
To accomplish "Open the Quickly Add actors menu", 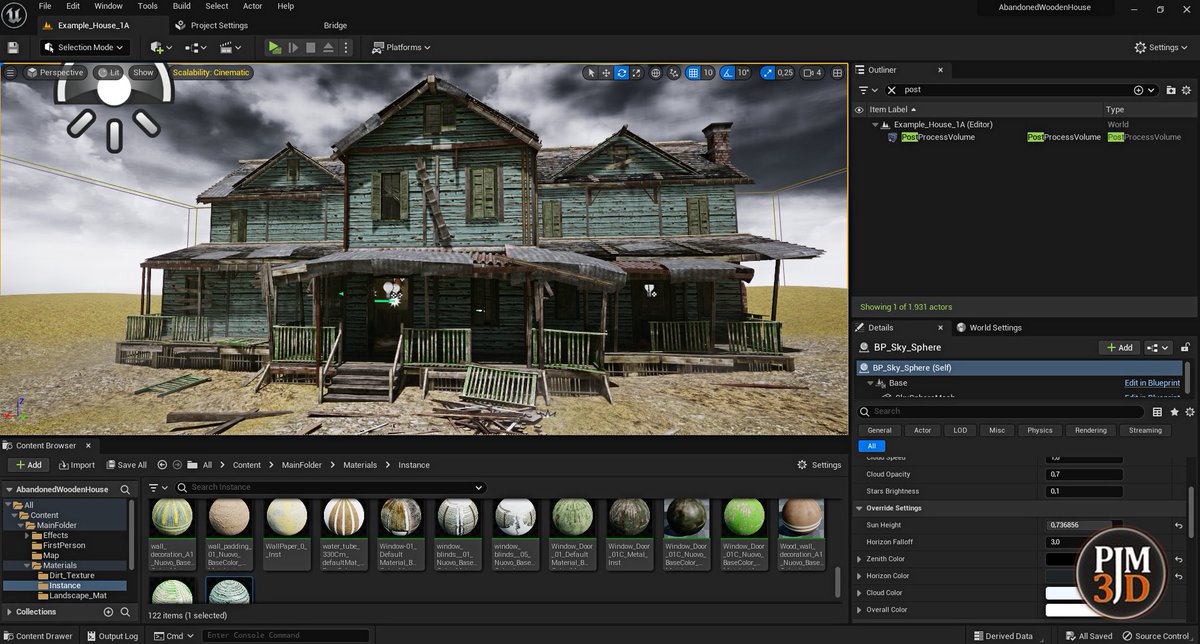I will click(157, 47).
